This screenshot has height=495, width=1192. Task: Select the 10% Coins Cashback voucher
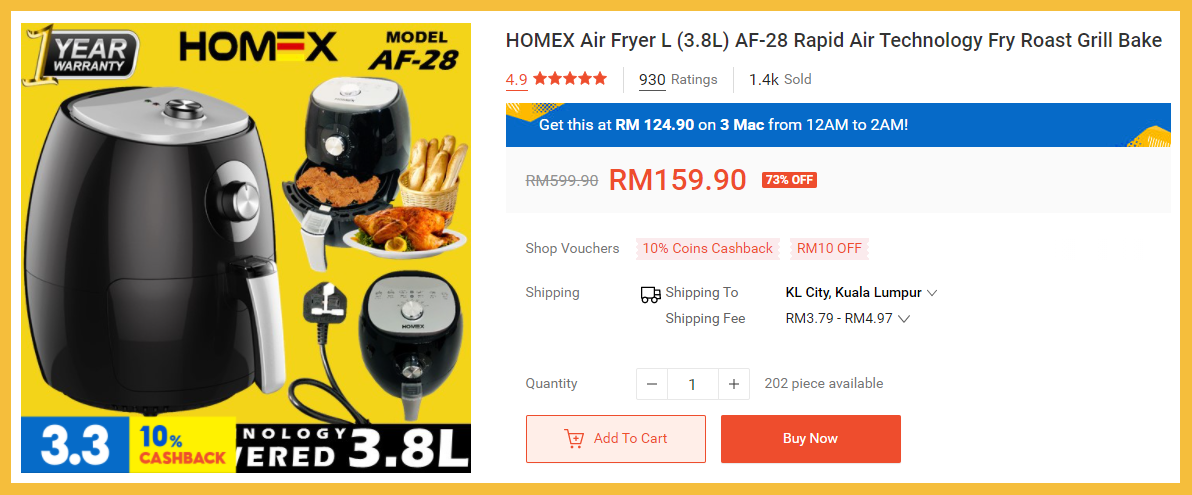[x=708, y=249]
